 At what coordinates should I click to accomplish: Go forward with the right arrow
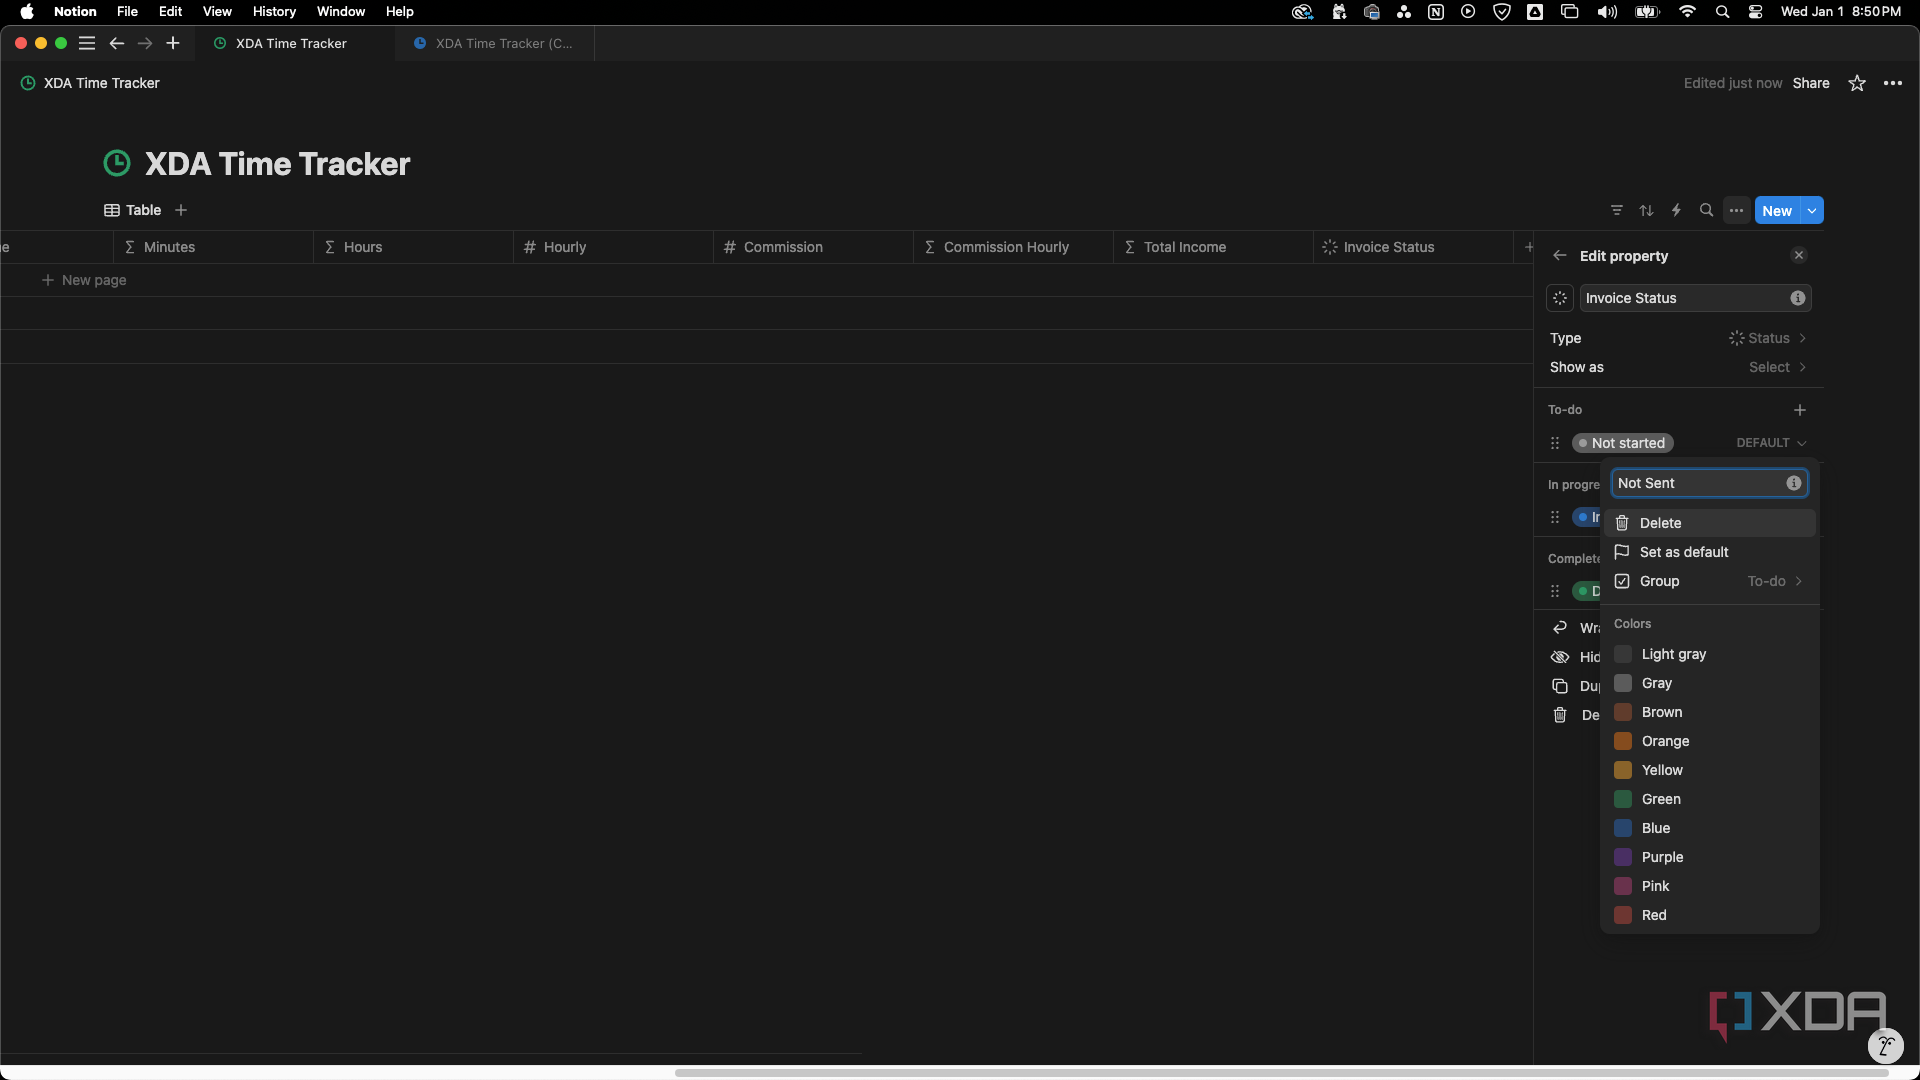(145, 43)
